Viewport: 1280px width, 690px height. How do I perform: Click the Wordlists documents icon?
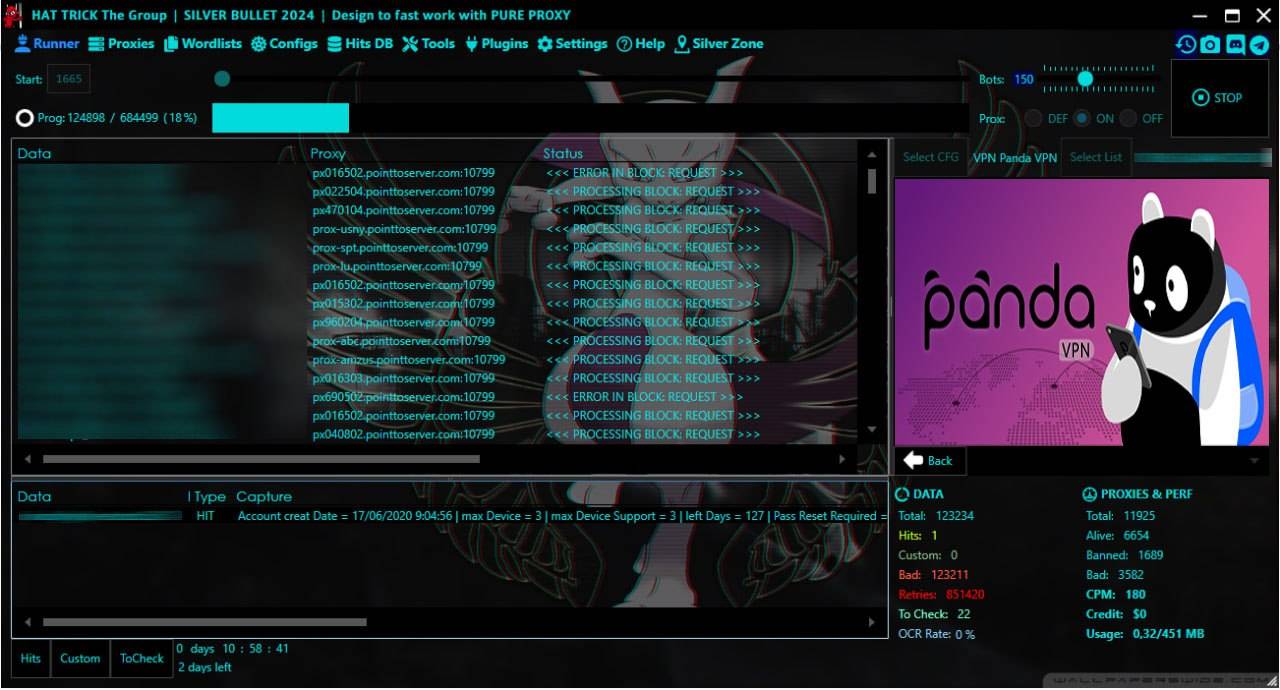(x=171, y=44)
